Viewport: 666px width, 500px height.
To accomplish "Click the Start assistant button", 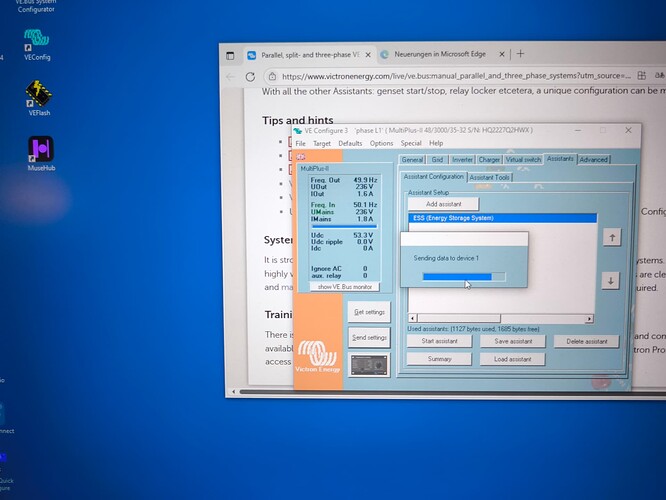I will [x=439, y=341].
